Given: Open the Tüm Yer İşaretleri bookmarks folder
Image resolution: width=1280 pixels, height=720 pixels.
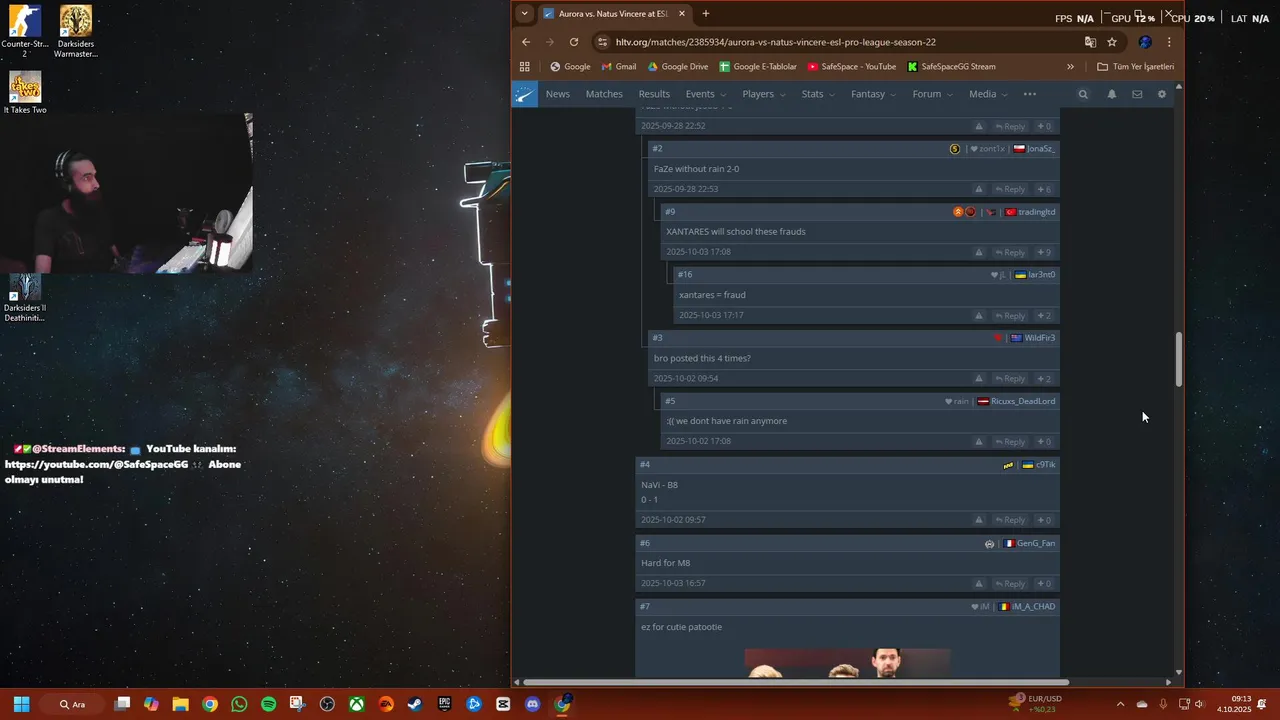Looking at the screenshot, I should pos(1135,67).
